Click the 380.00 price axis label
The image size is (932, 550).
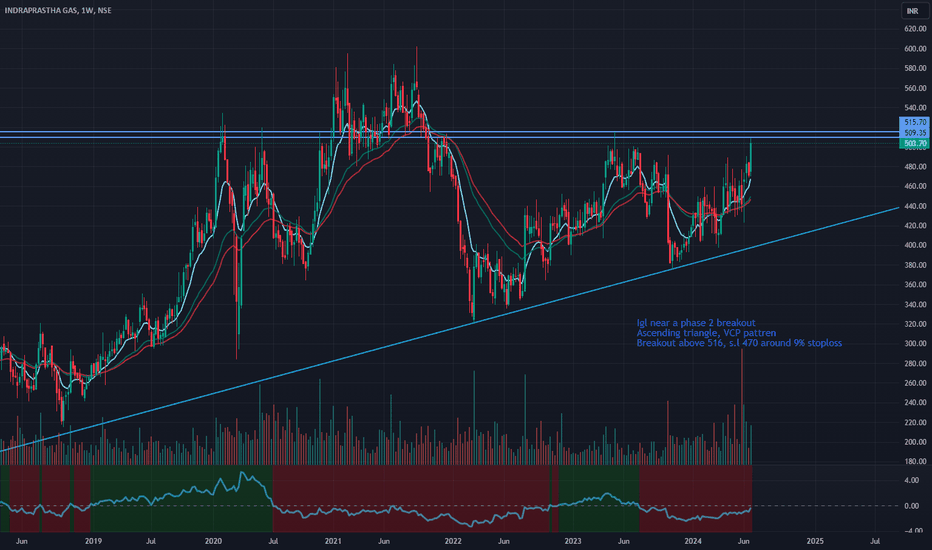point(915,265)
